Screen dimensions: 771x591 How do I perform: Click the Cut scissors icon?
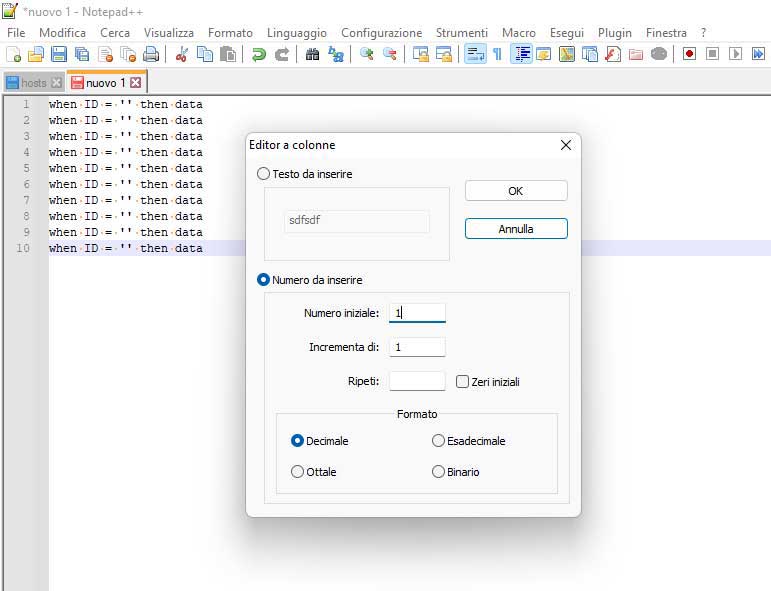click(182, 54)
